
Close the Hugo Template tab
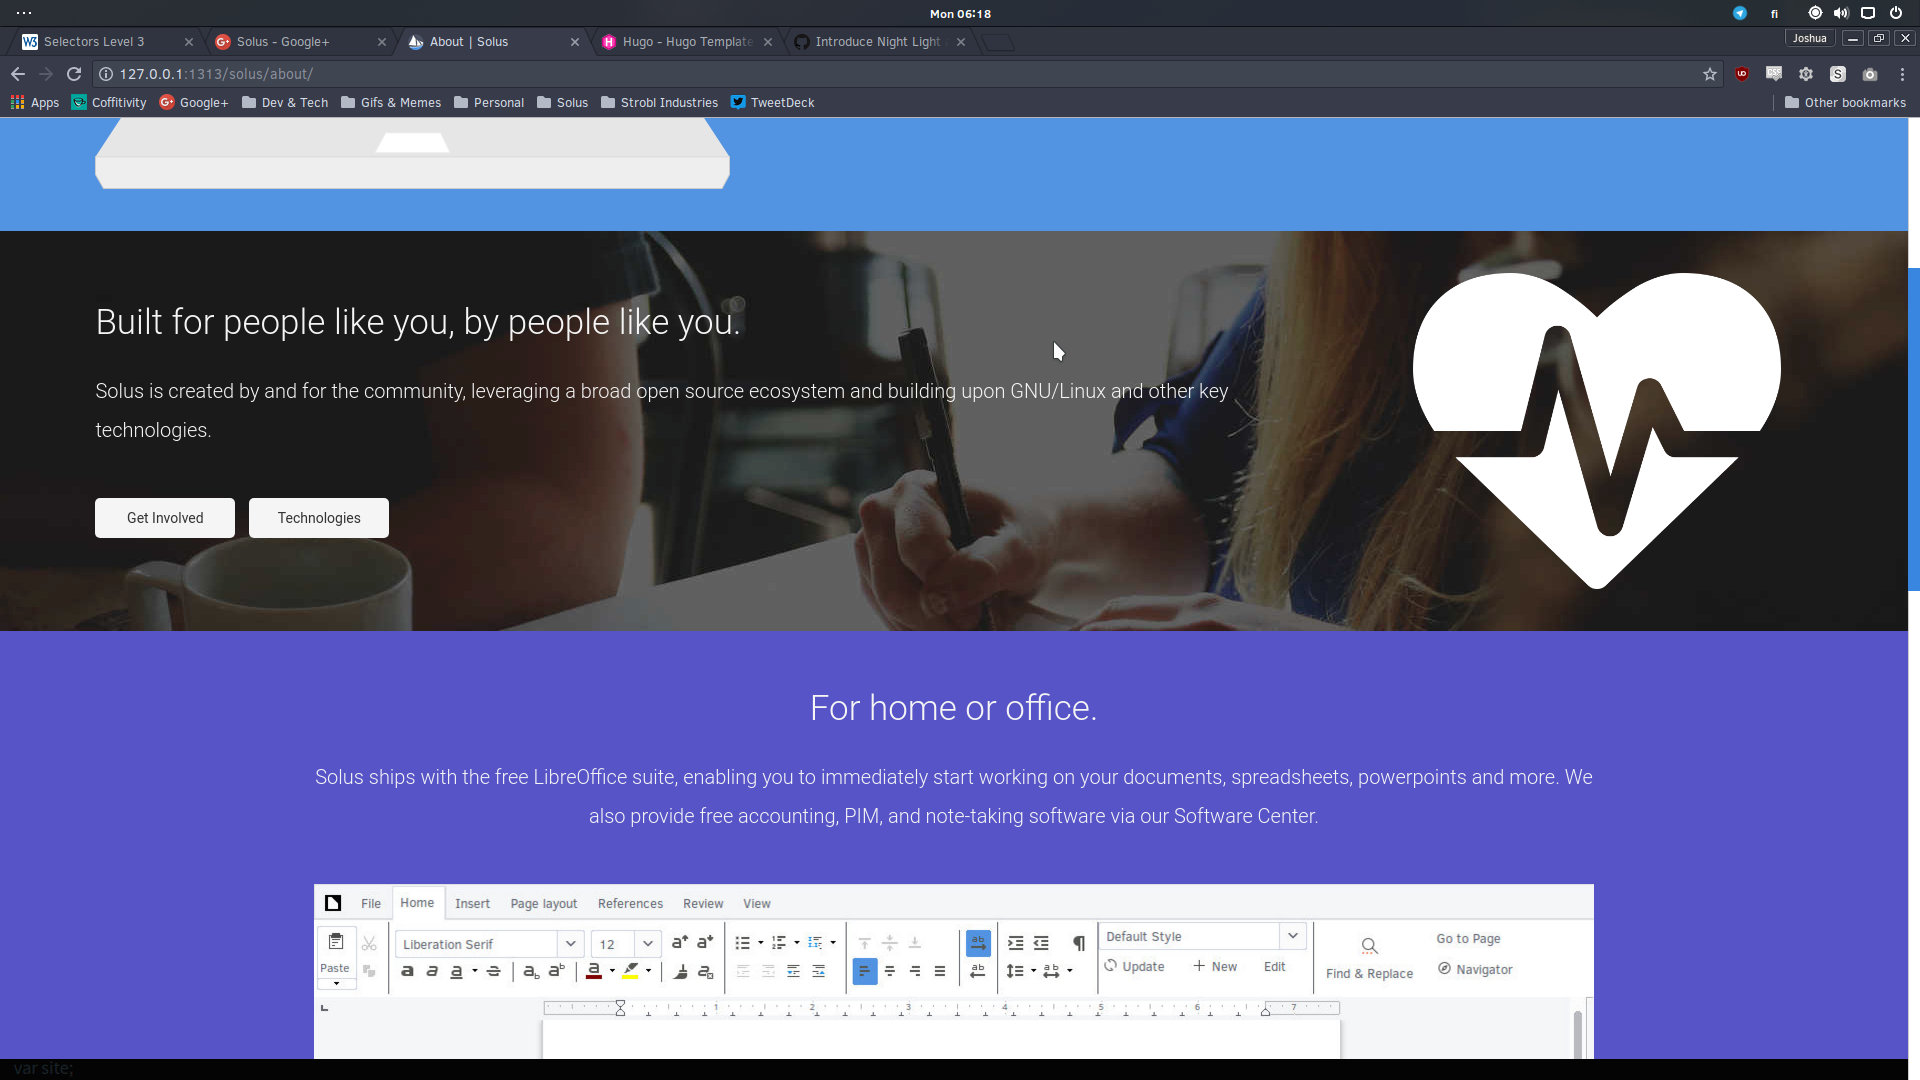(768, 42)
